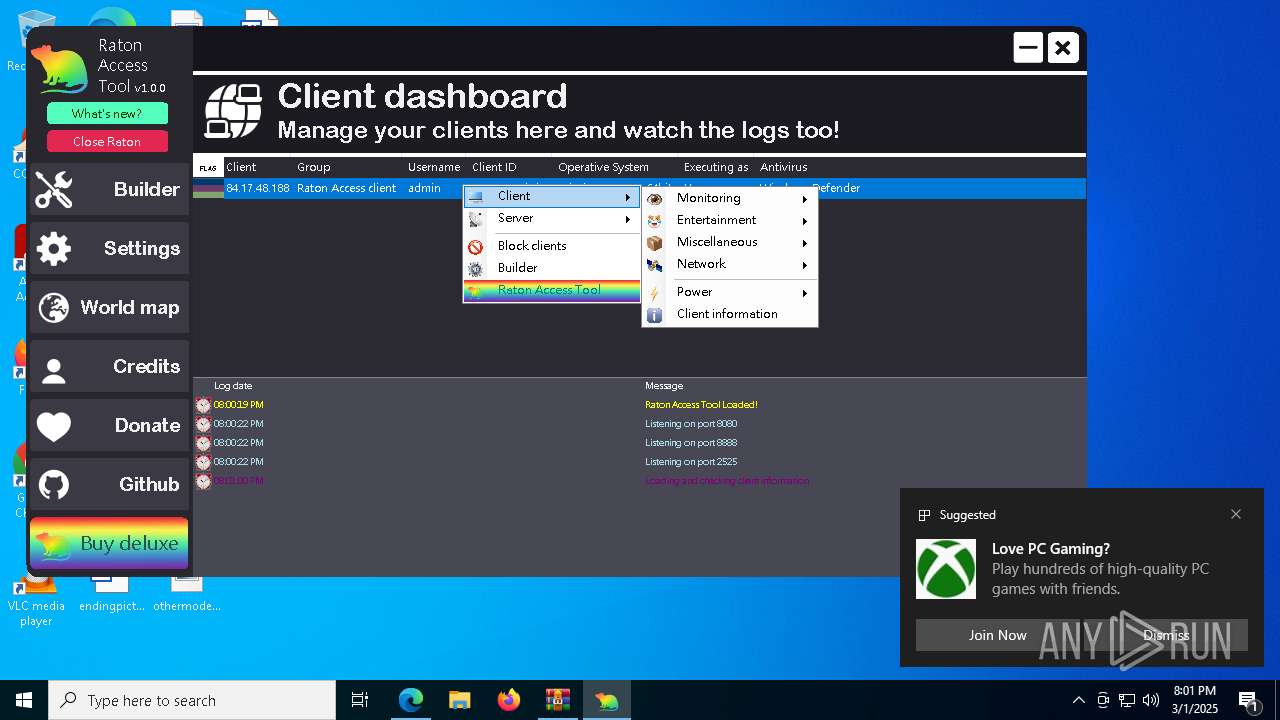Click the globe icon beside World map

point(54,308)
